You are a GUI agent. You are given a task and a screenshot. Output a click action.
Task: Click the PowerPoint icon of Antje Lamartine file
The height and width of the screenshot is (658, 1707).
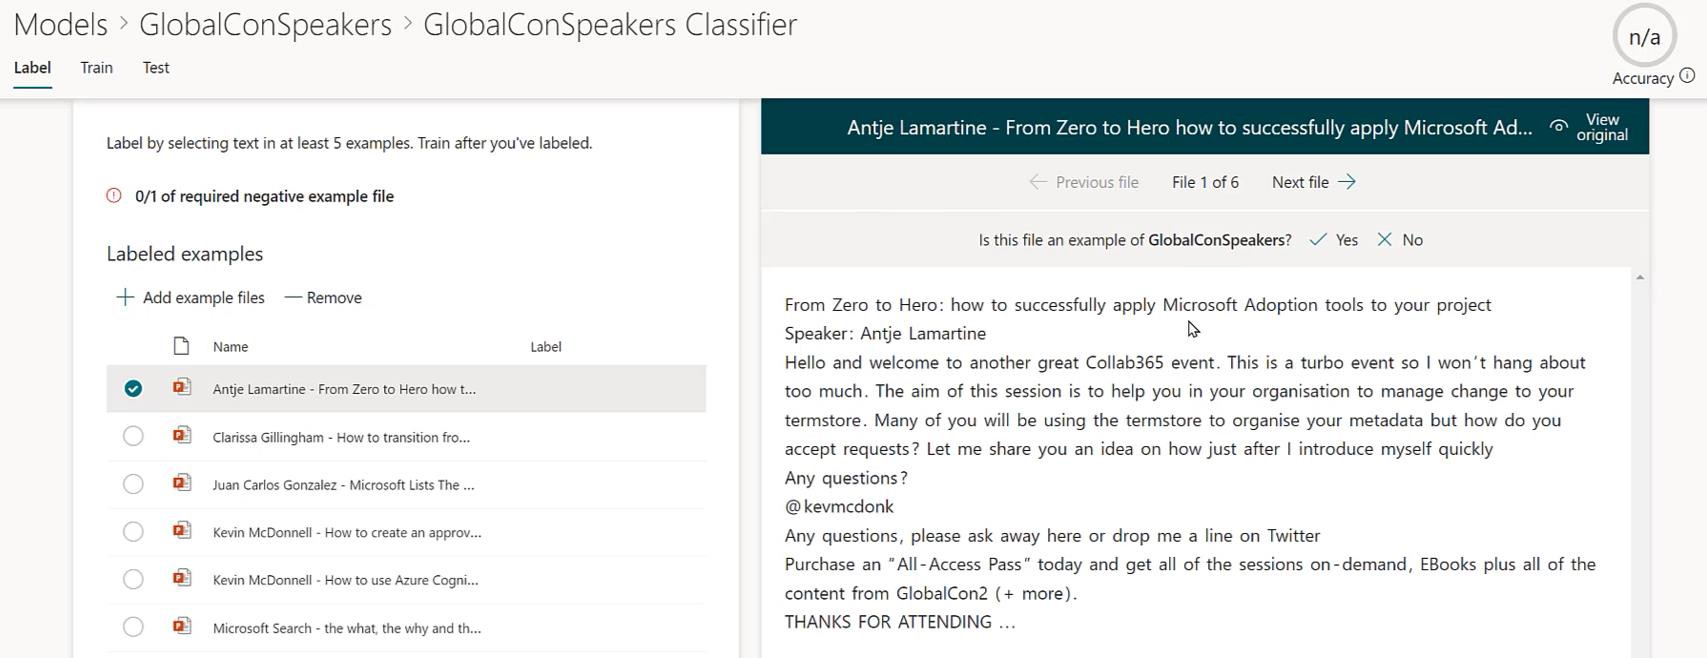point(181,387)
